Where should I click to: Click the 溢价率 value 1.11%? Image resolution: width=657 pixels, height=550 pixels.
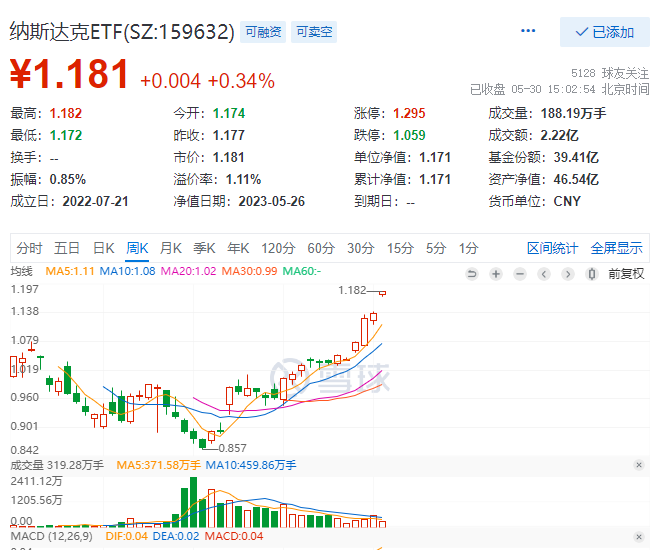pos(243,180)
